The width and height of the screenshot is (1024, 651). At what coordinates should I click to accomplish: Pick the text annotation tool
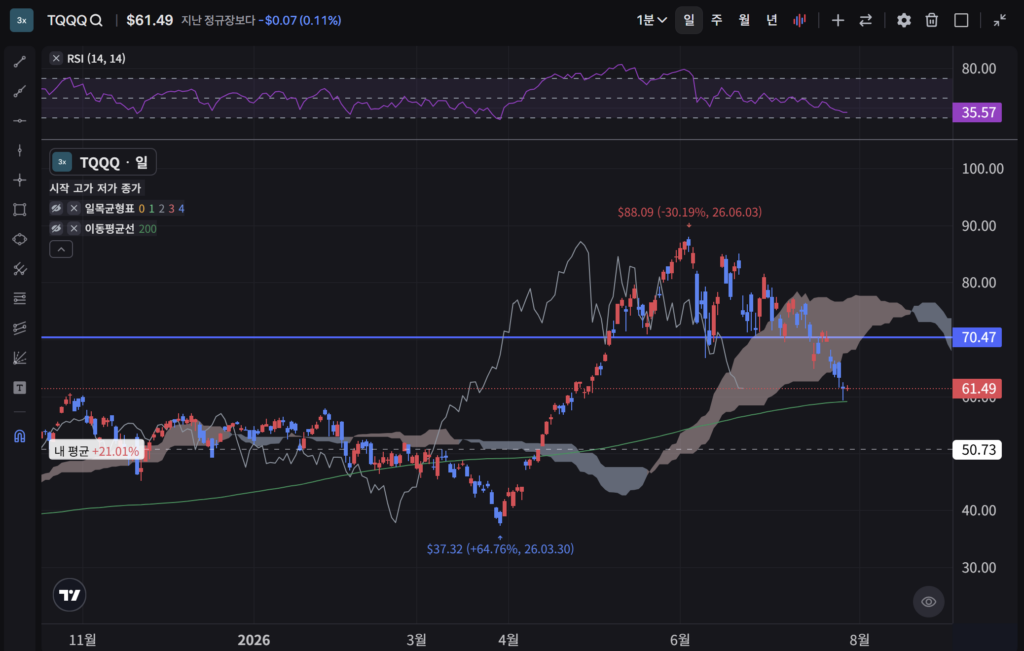tap(20, 388)
